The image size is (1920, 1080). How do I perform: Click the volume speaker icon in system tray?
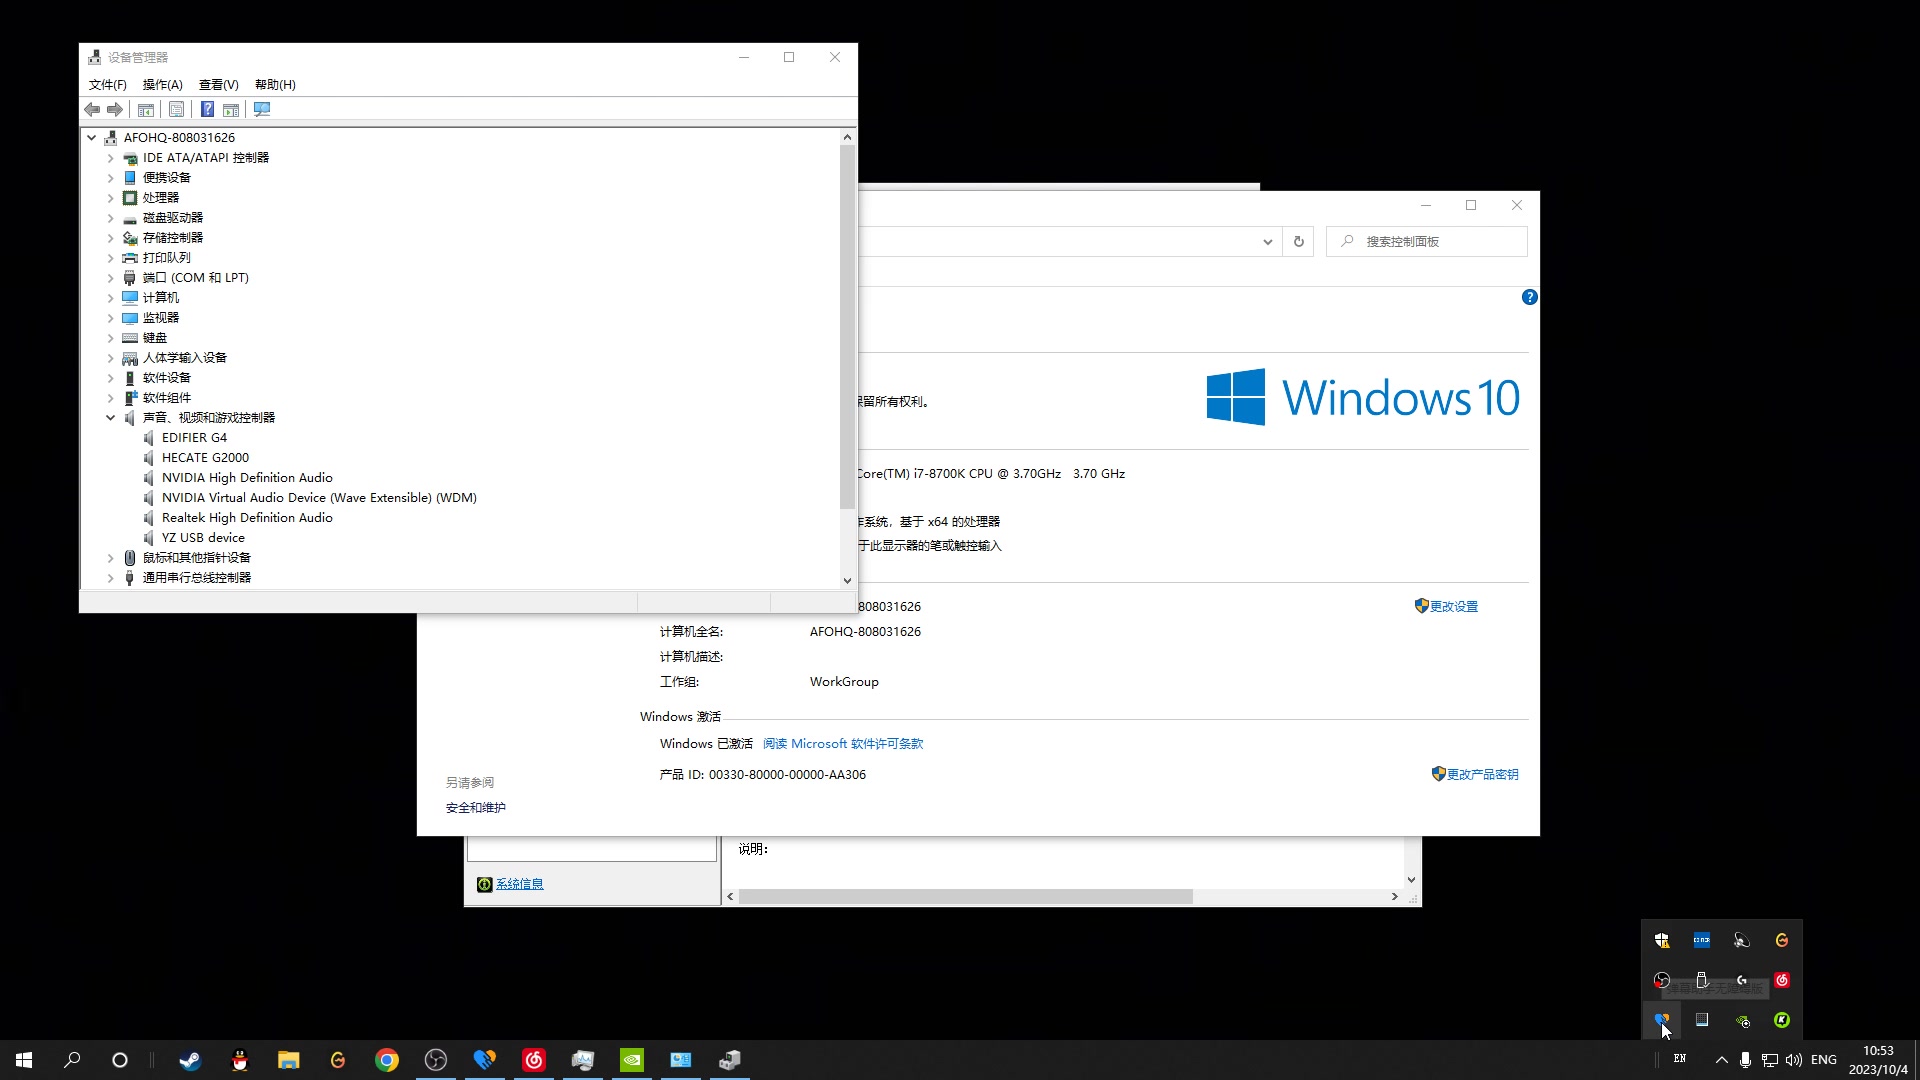(x=1794, y=1060)
